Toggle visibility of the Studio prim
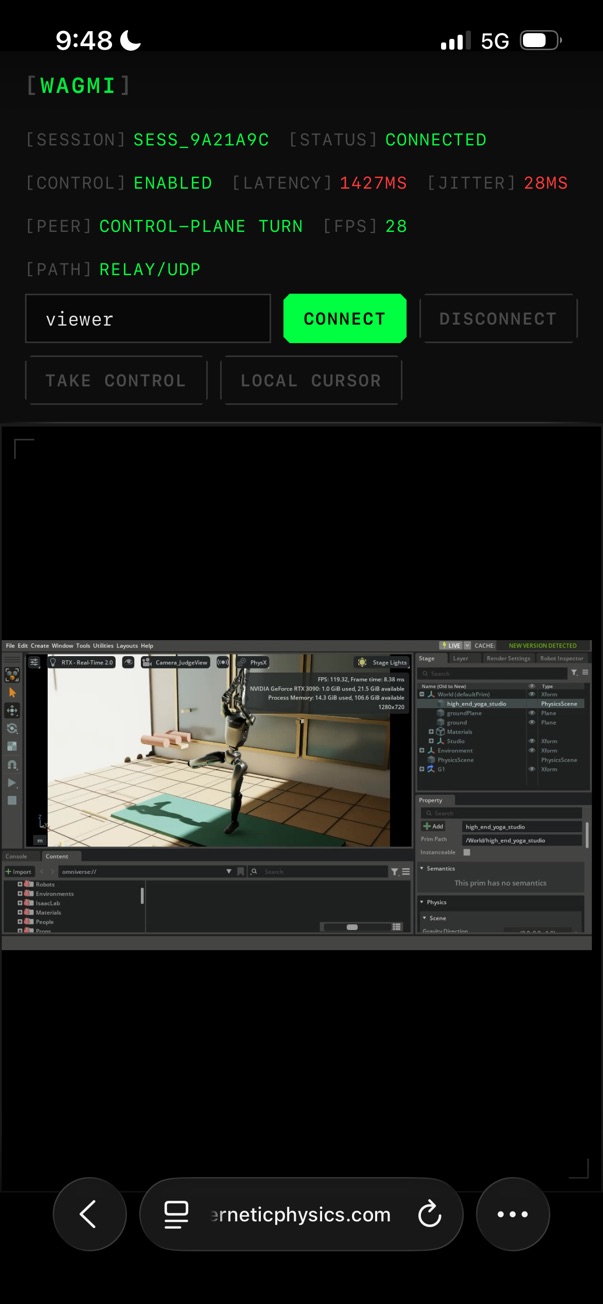 [x=532, y=741]
